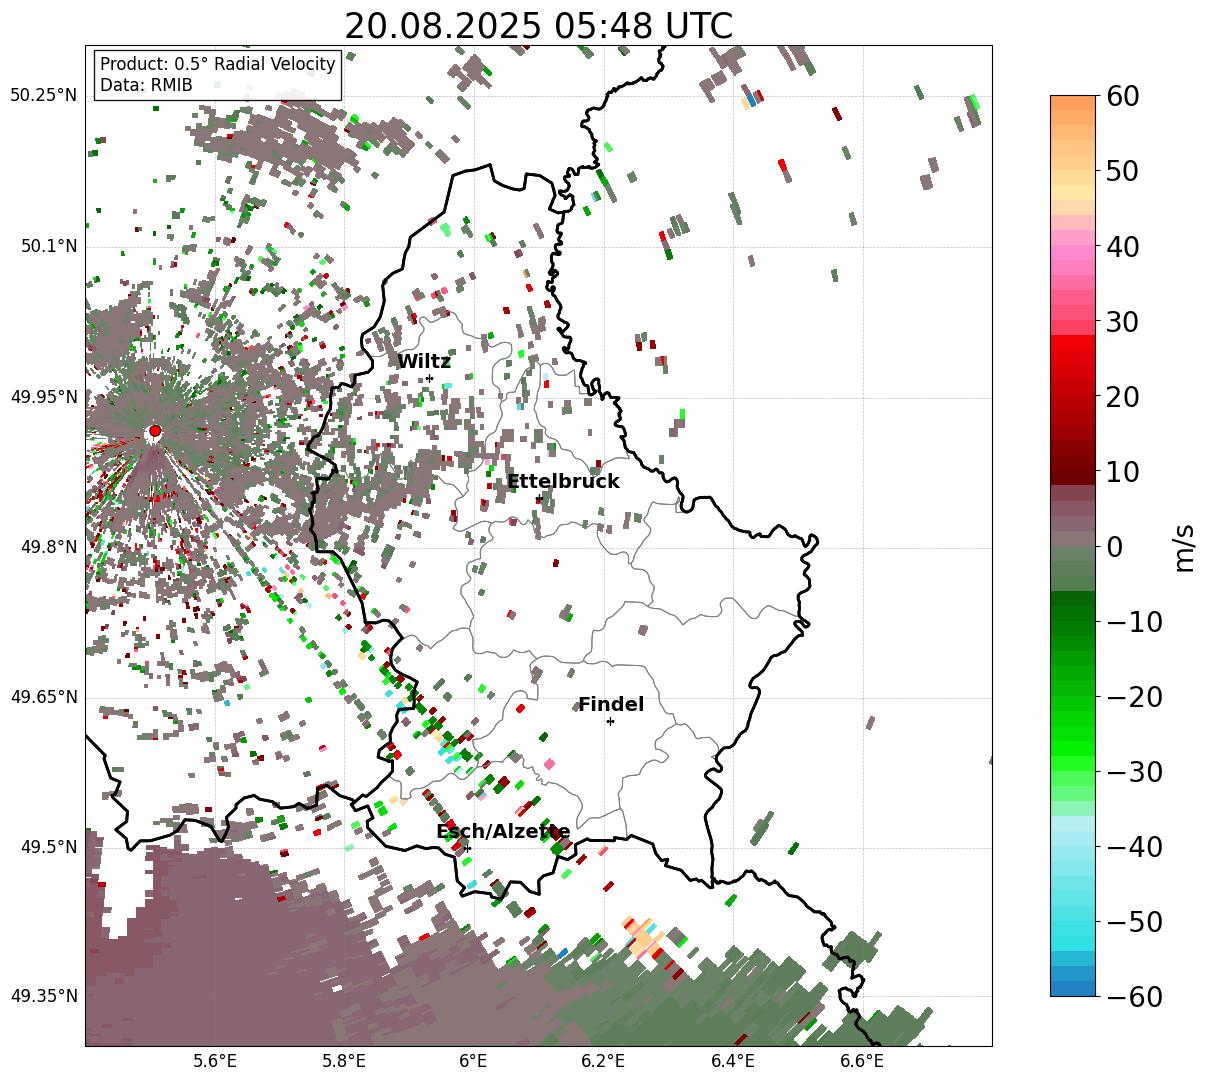Click the m/s colorbar unit label

tap(1184, 546)
